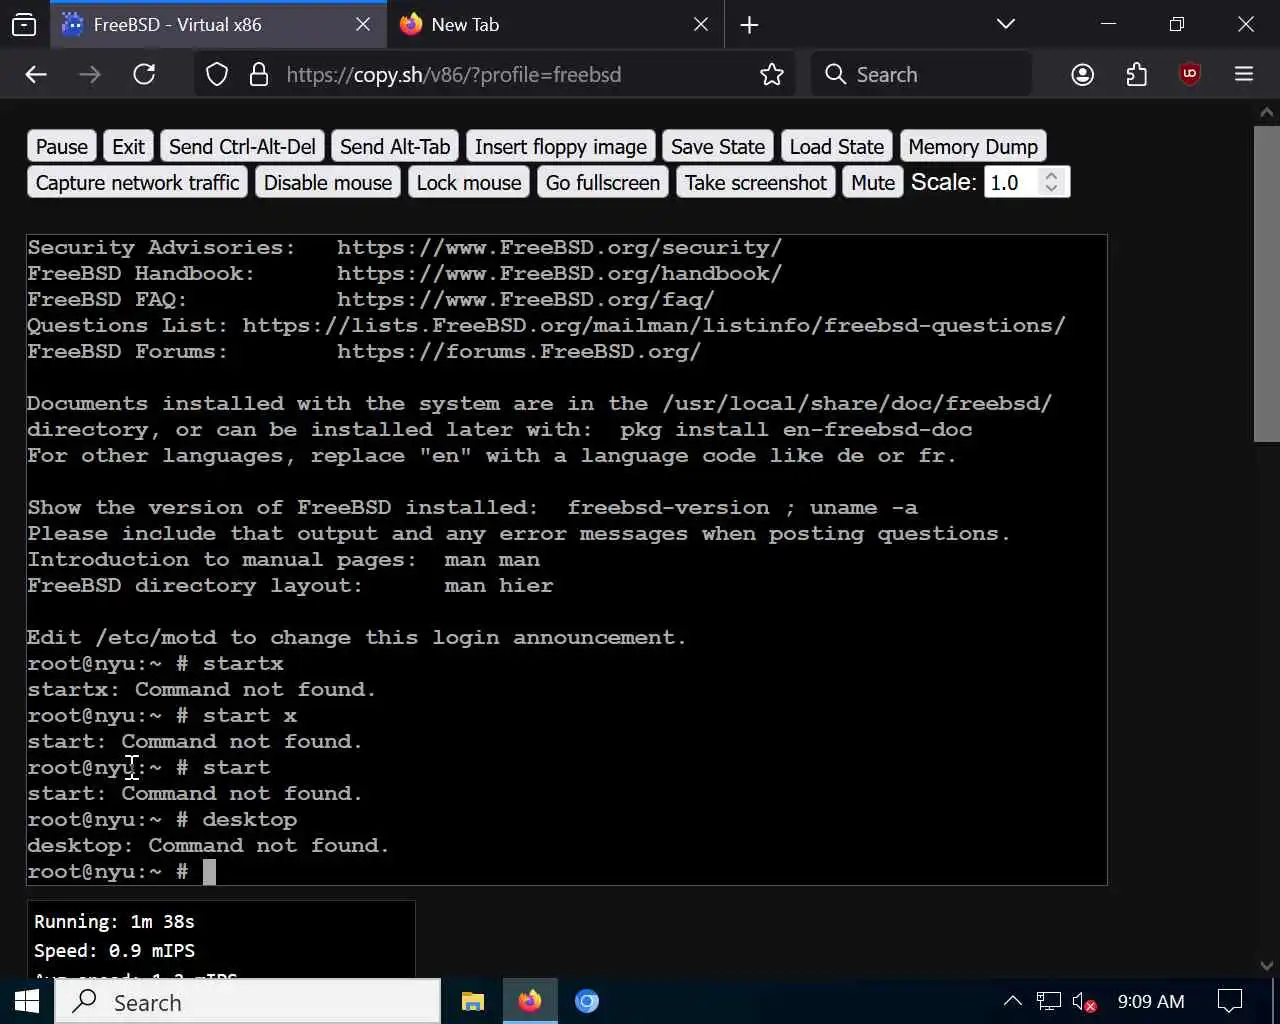Open site security info via padlock icon

click(259, 74)
